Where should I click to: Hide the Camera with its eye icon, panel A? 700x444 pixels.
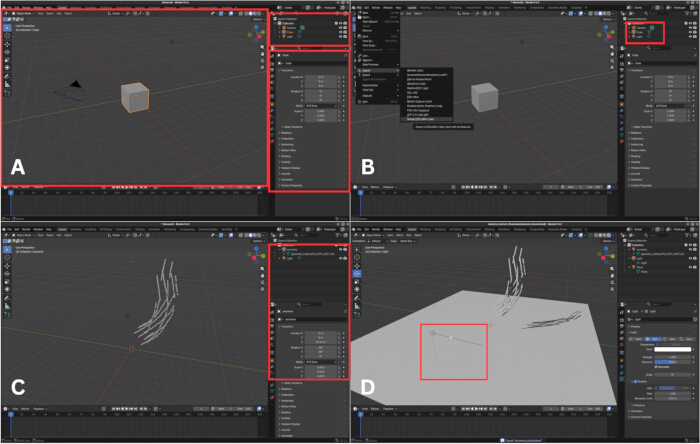point(341,28)
